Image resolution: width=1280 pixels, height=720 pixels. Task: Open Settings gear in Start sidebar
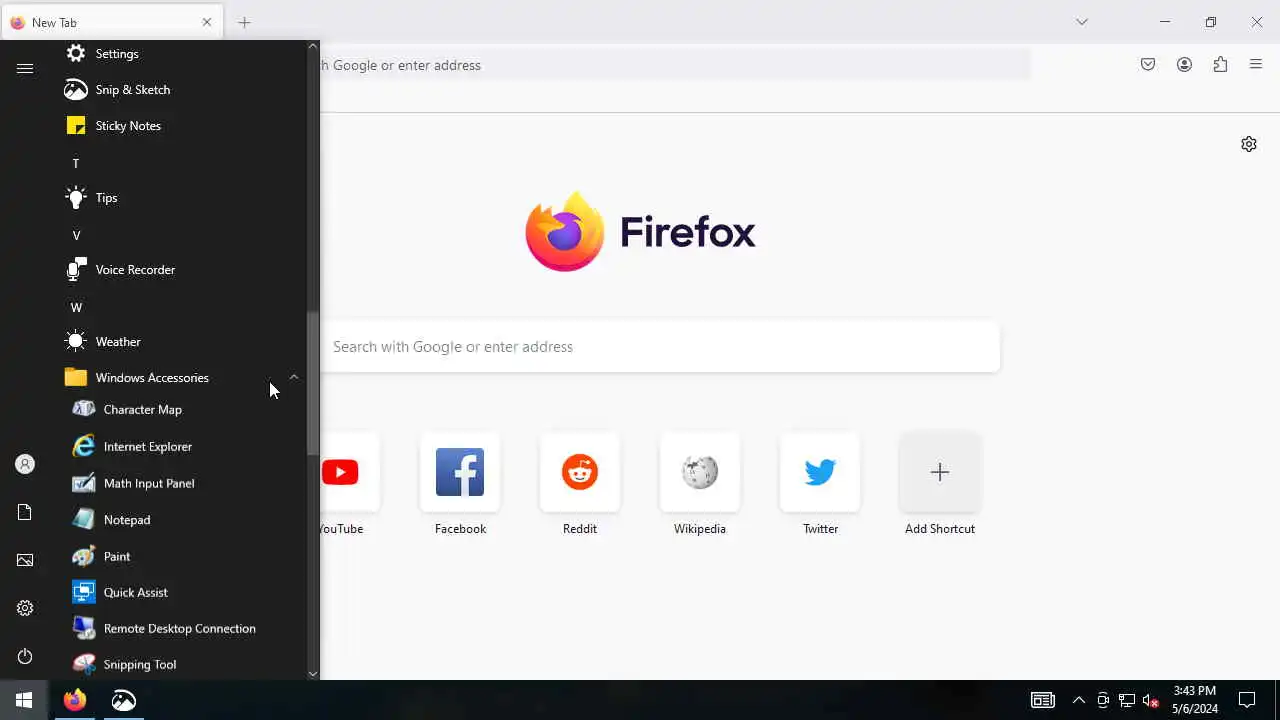pyautogui.click(x=25, y=608)
